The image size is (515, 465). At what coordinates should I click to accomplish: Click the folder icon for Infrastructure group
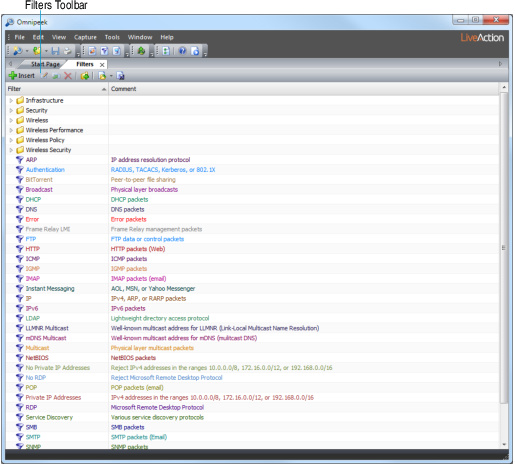pos(20,100)
